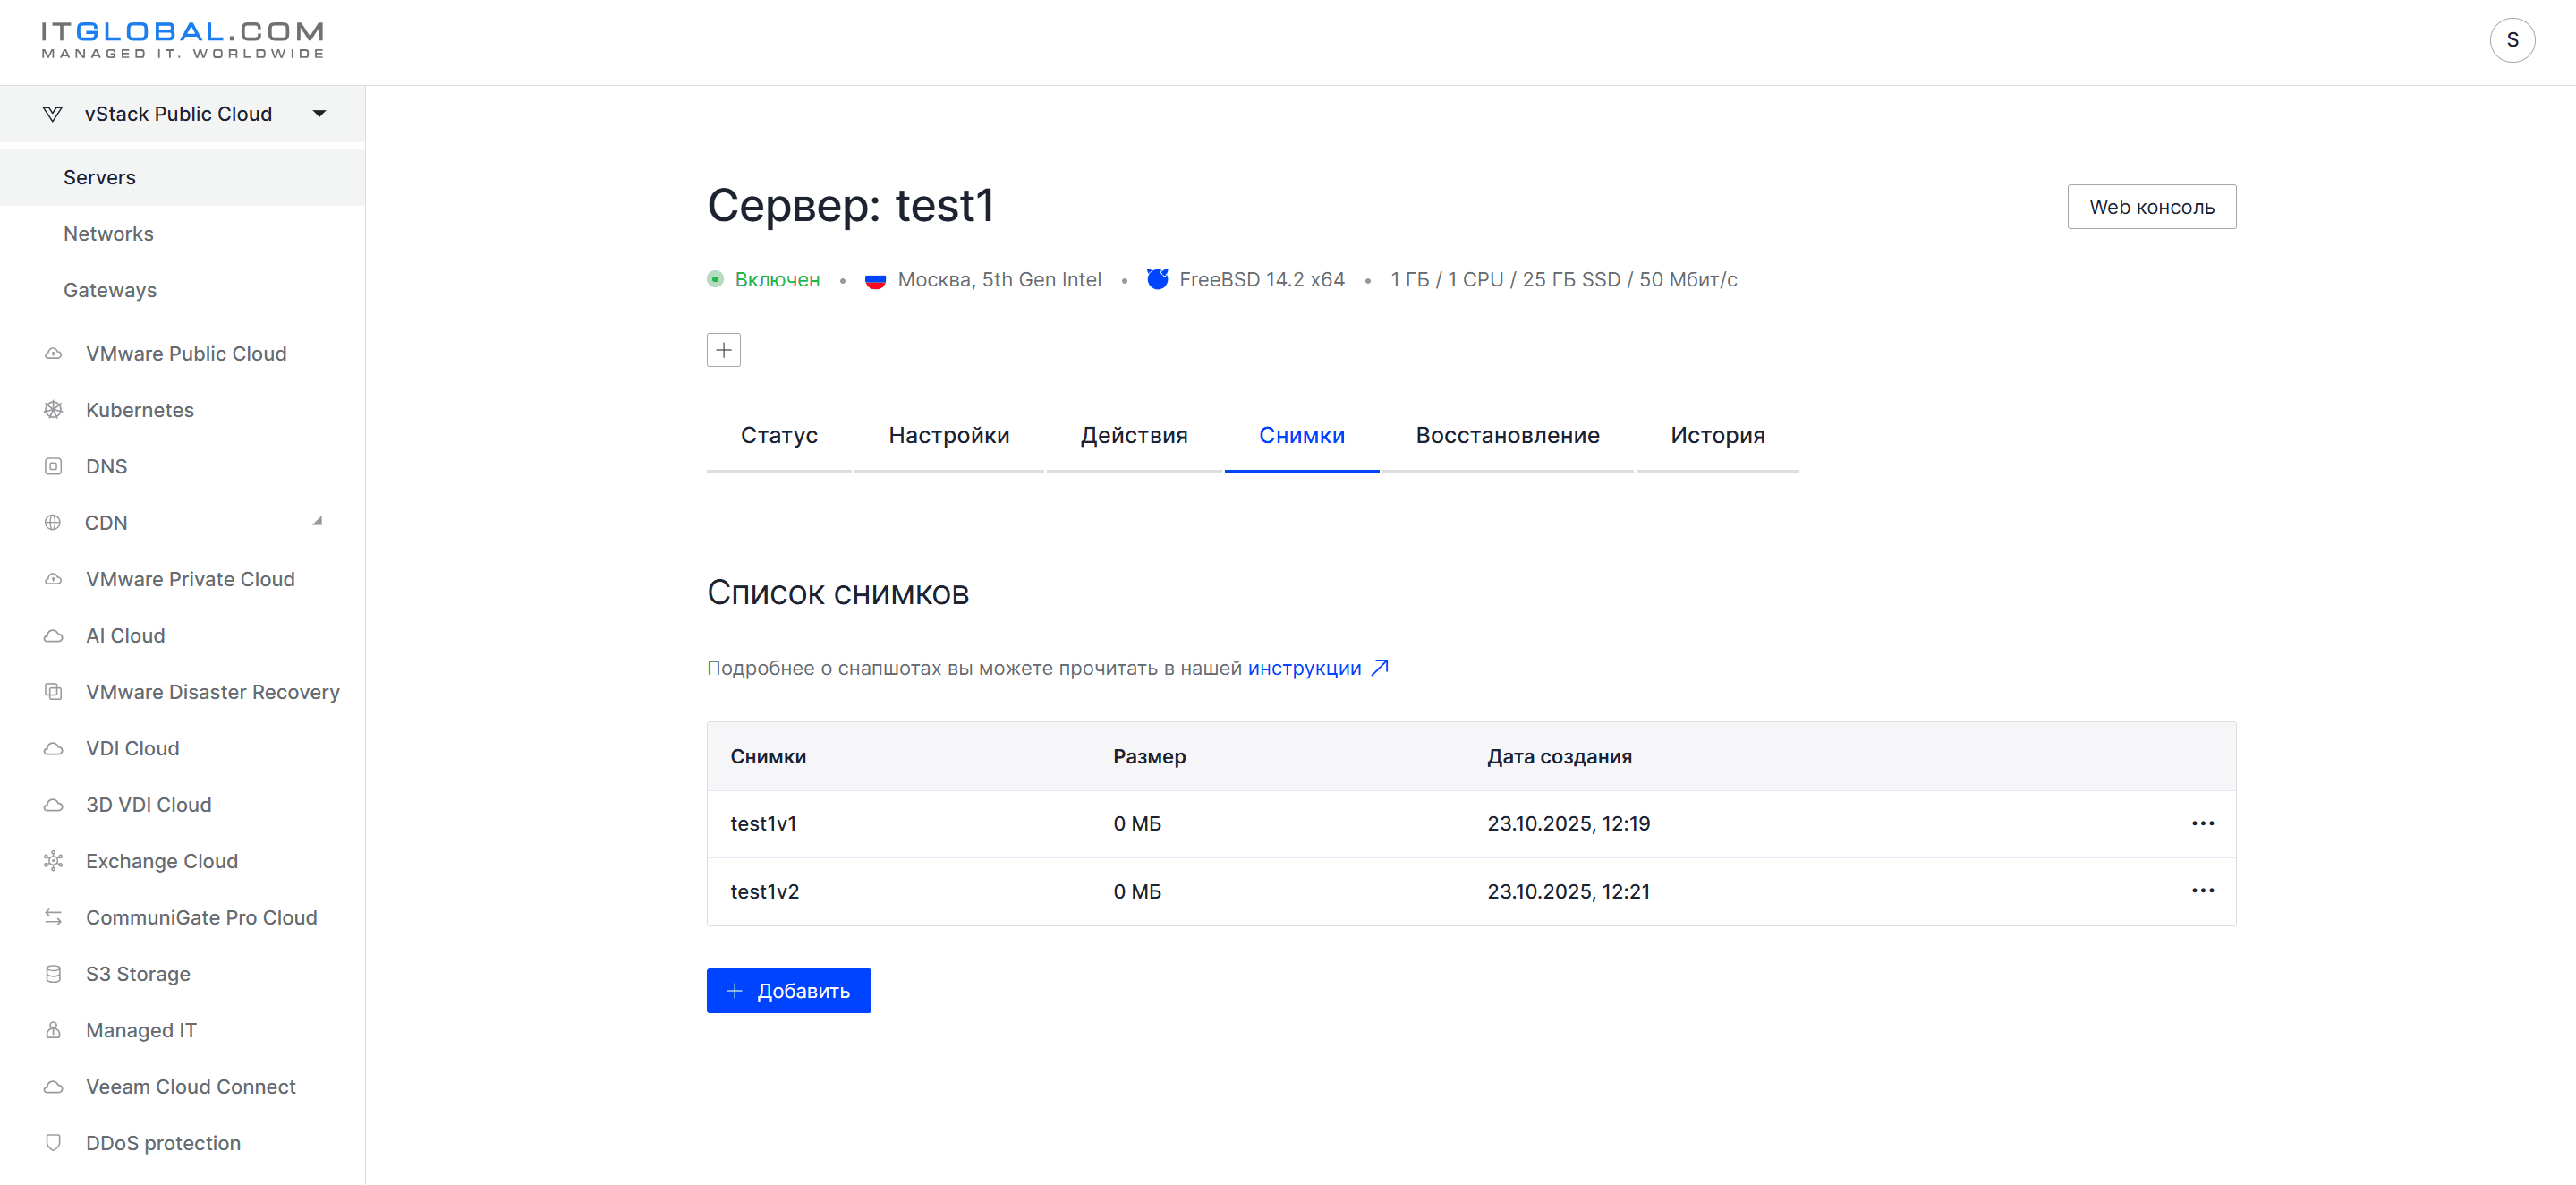
Task: Click the VDI Cloud icon
Action: coord(54,749)
